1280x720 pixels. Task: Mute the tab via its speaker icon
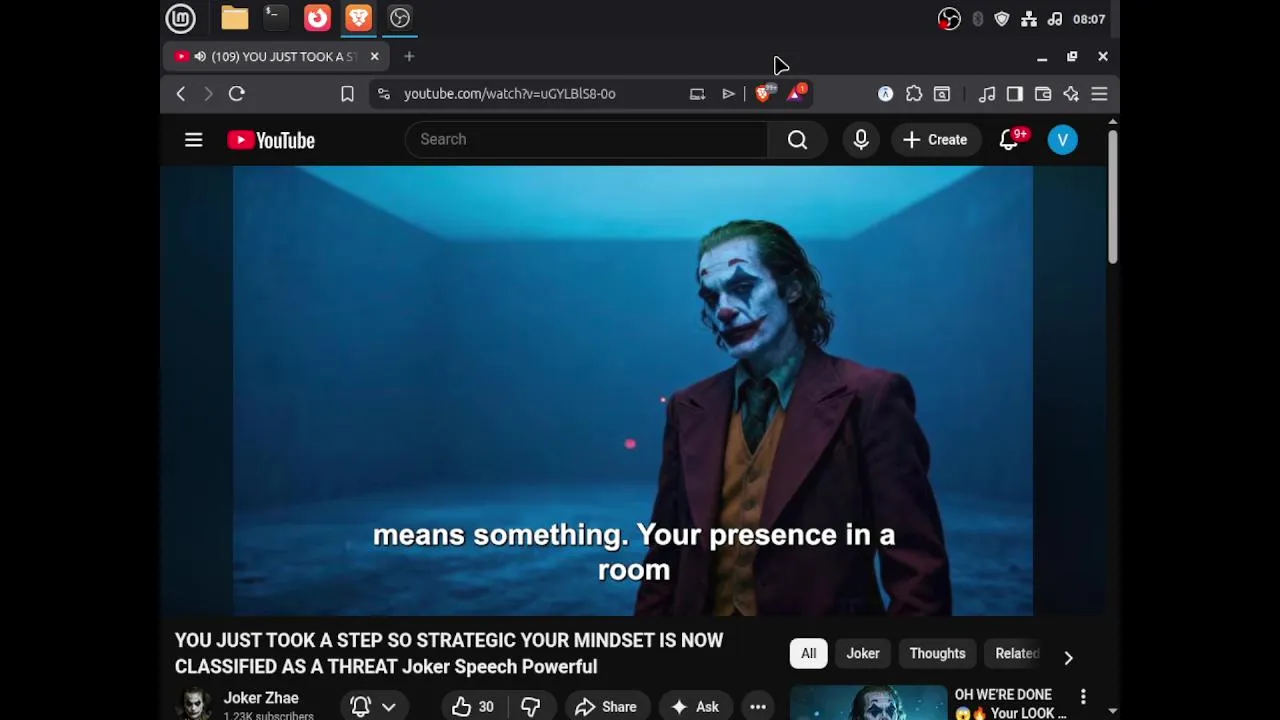200,57
